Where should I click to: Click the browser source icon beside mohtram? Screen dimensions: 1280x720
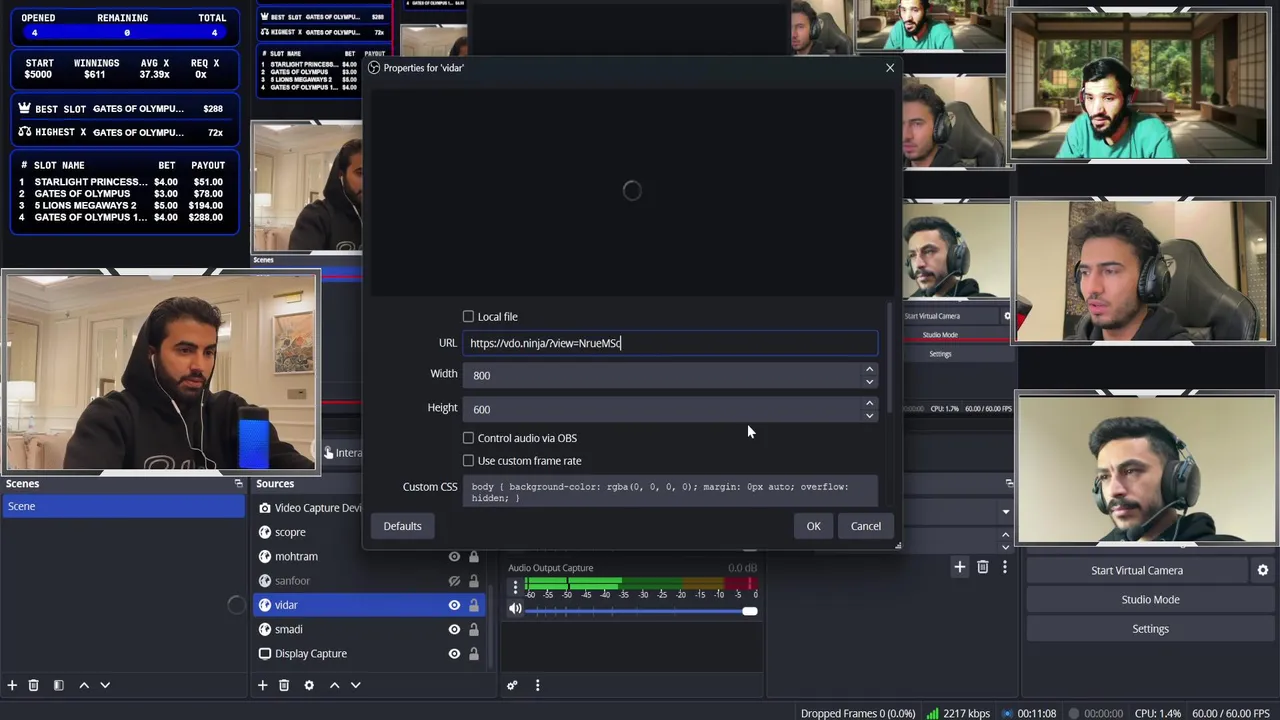265,556
